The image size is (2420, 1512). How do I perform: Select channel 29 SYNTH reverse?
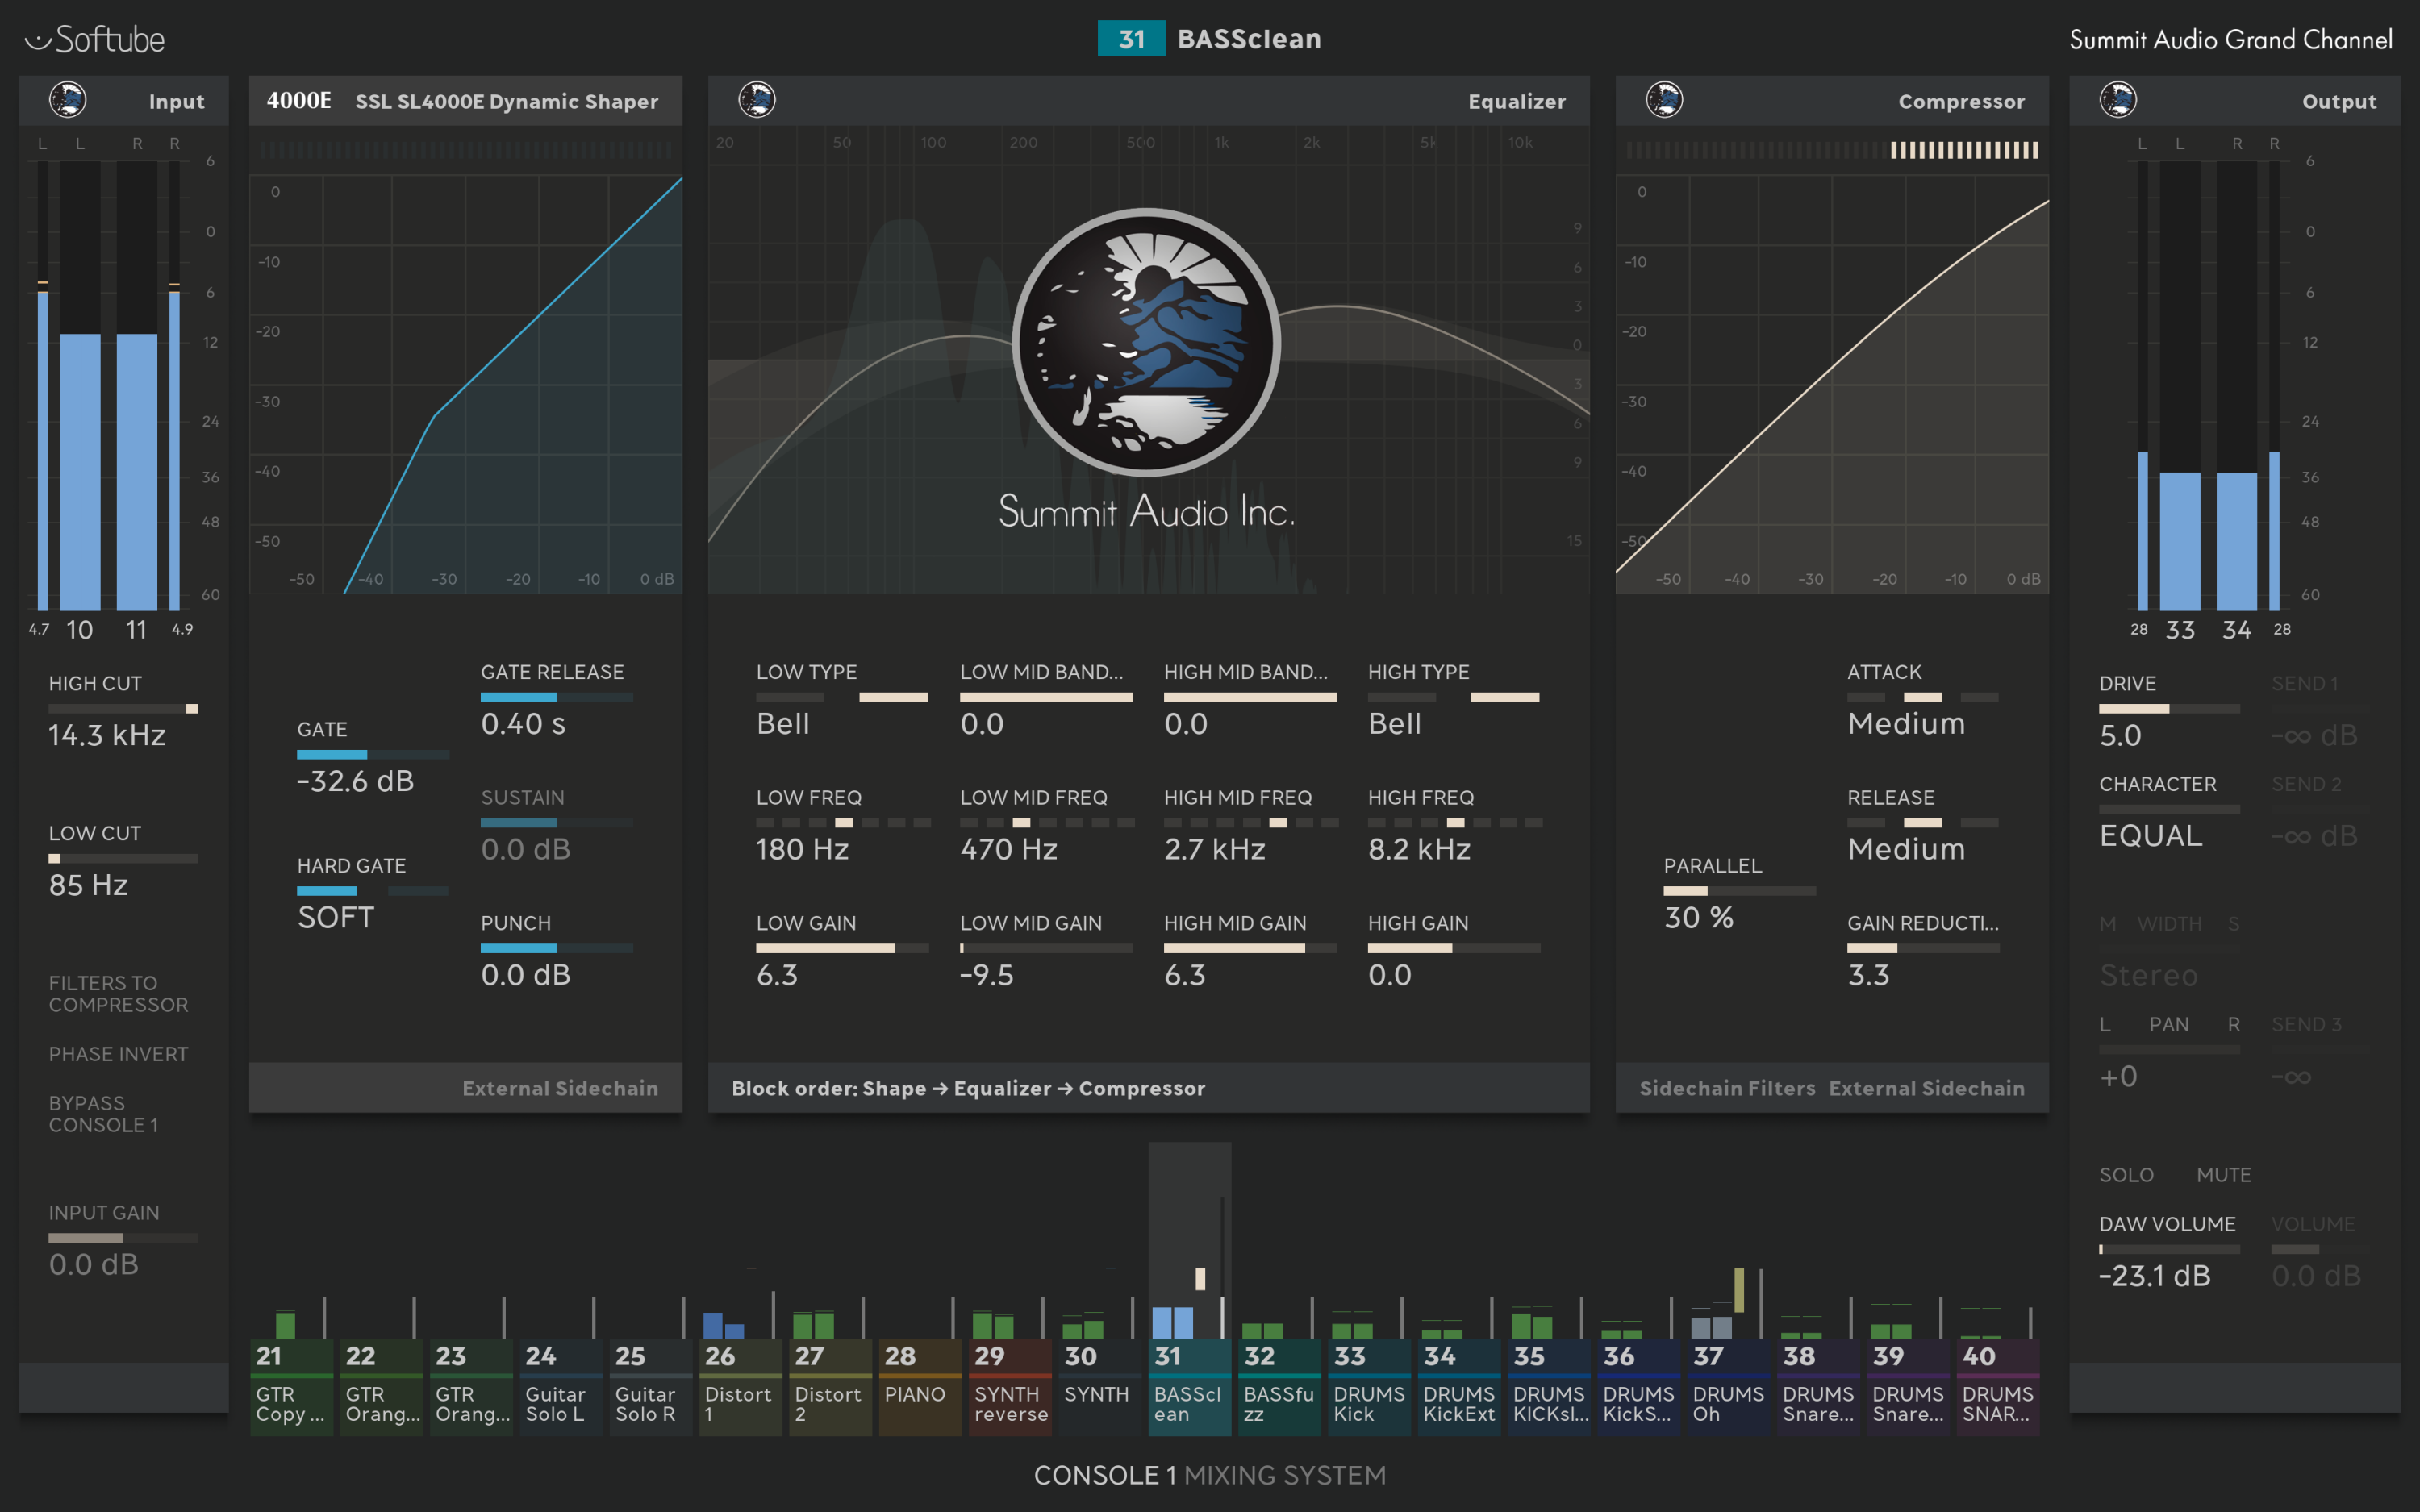point(1010,1387)
